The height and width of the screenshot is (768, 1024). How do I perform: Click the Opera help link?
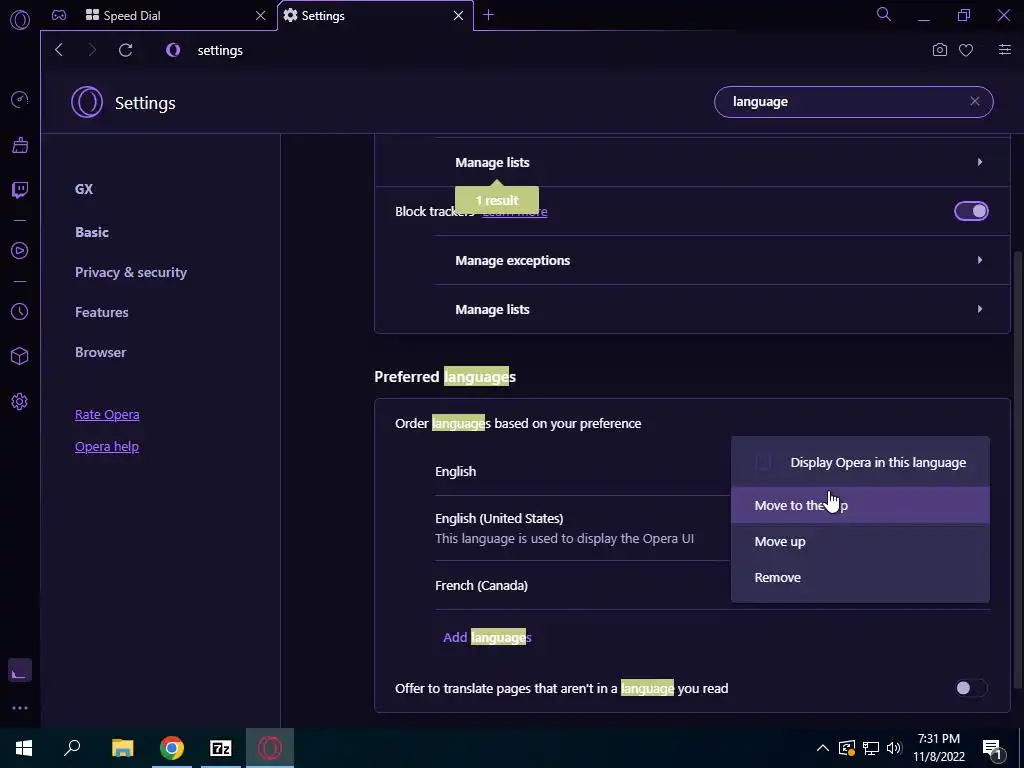pyautogui.click(x=106, y=447)
